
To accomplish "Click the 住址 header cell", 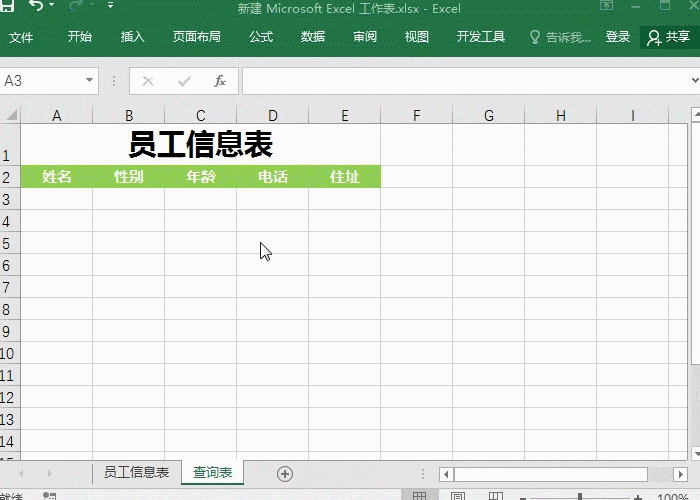I will pyautogui.click(x=344, y=177).
